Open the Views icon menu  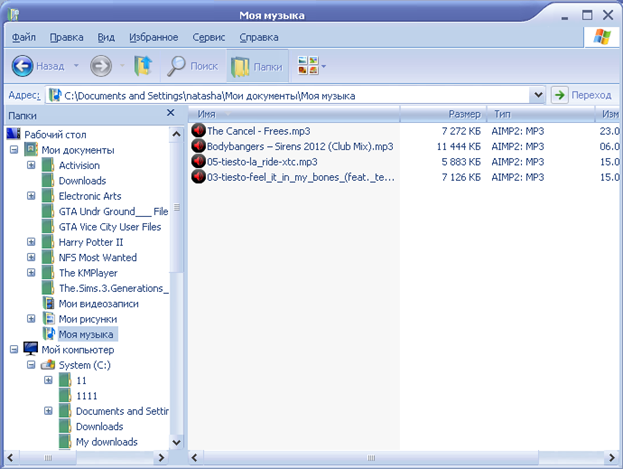(x=308, y=66)
